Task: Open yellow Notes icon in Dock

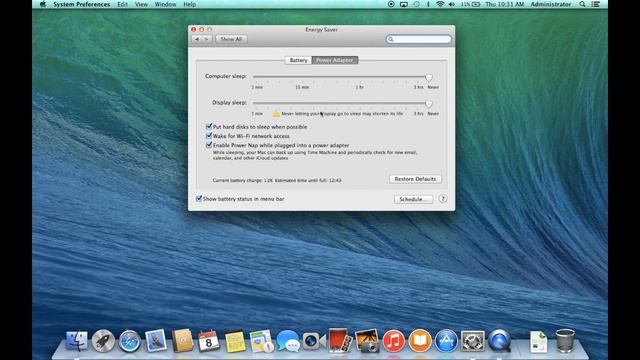Action: 235,341
